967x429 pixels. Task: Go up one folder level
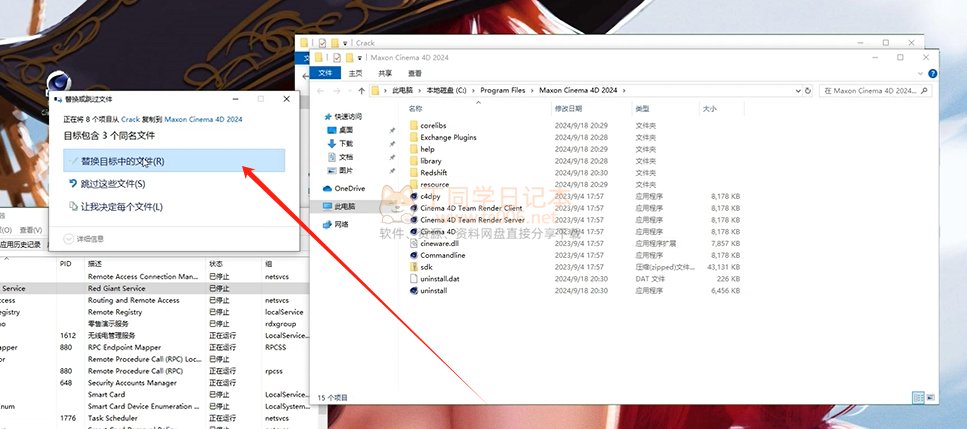click(x=361, y=91)
